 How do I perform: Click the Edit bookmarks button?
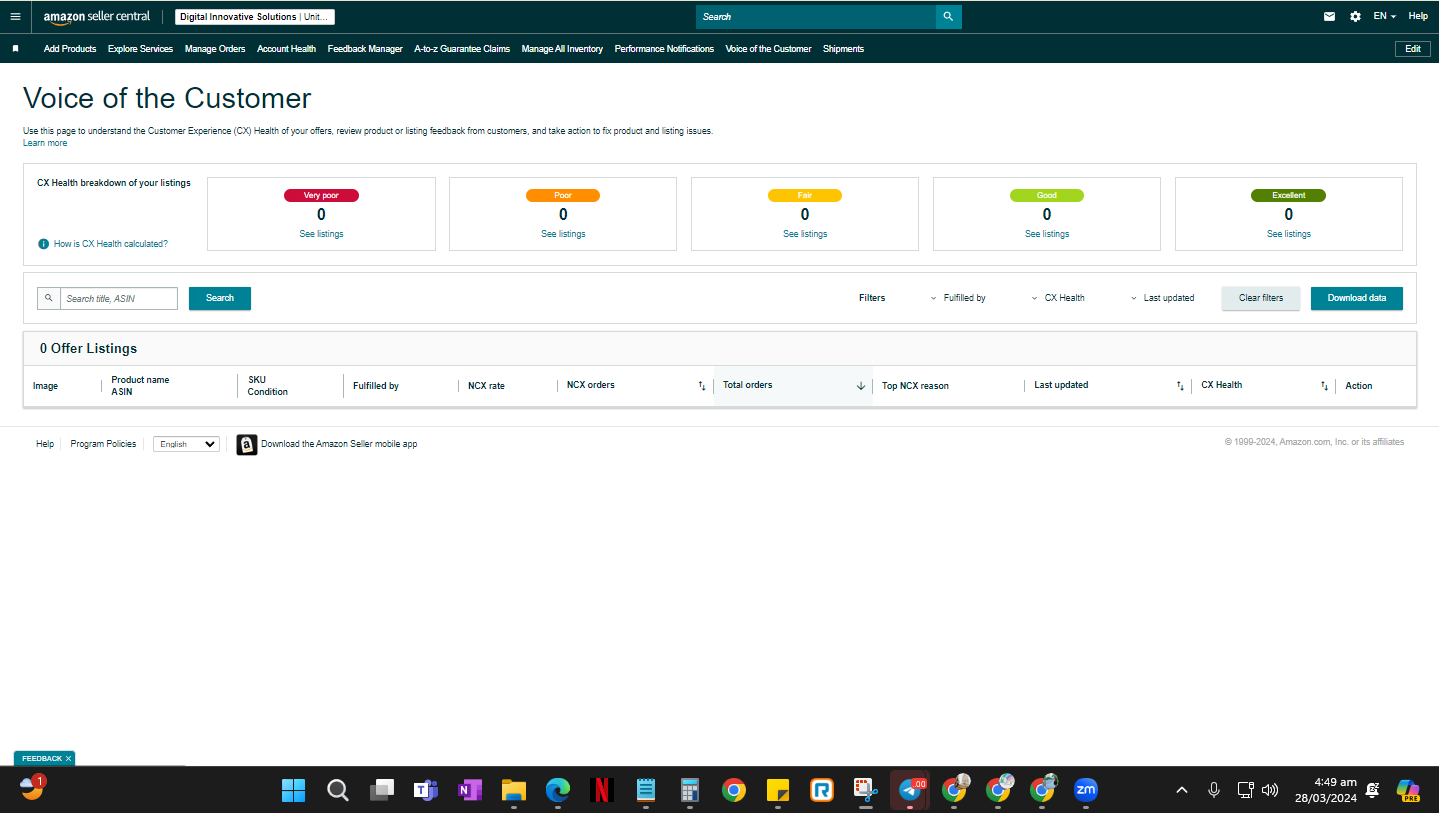pyautogui.click(x=1412, y=49)
